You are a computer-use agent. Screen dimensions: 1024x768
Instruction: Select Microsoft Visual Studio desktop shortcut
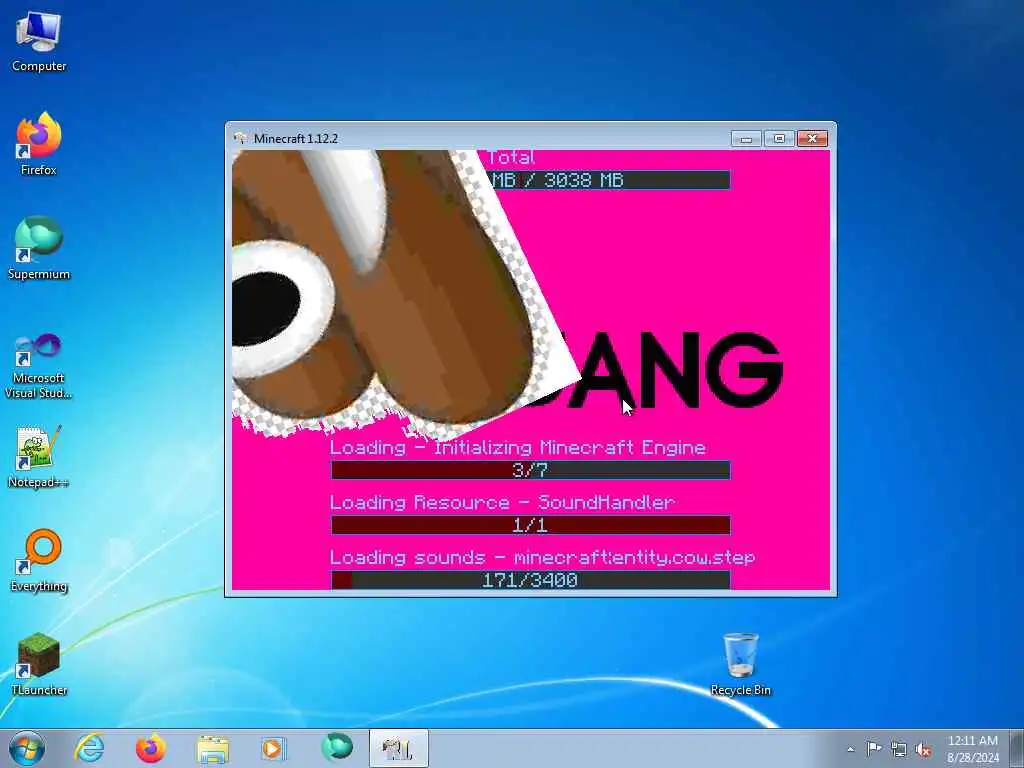point(39,366)
